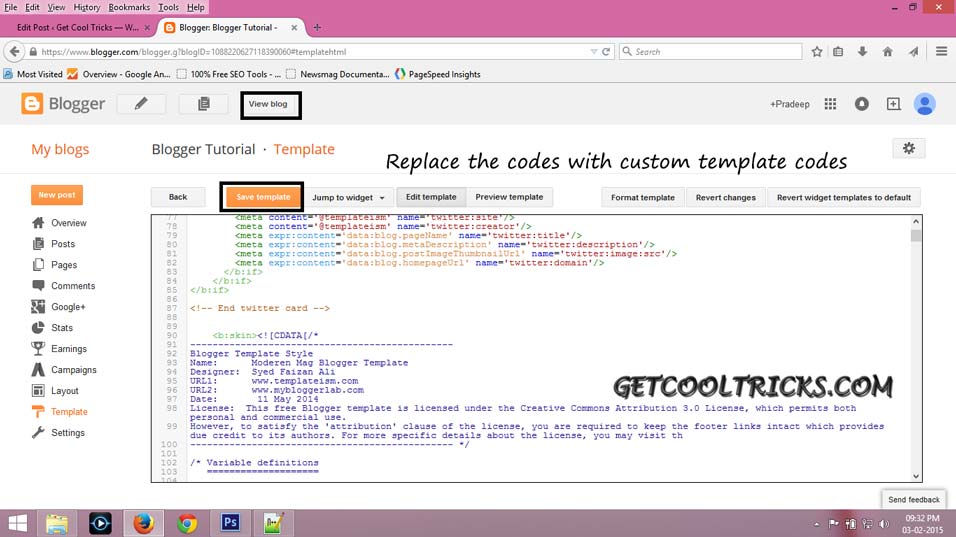Click the browser back arrow
956x537 pixels.
point(15,52)
